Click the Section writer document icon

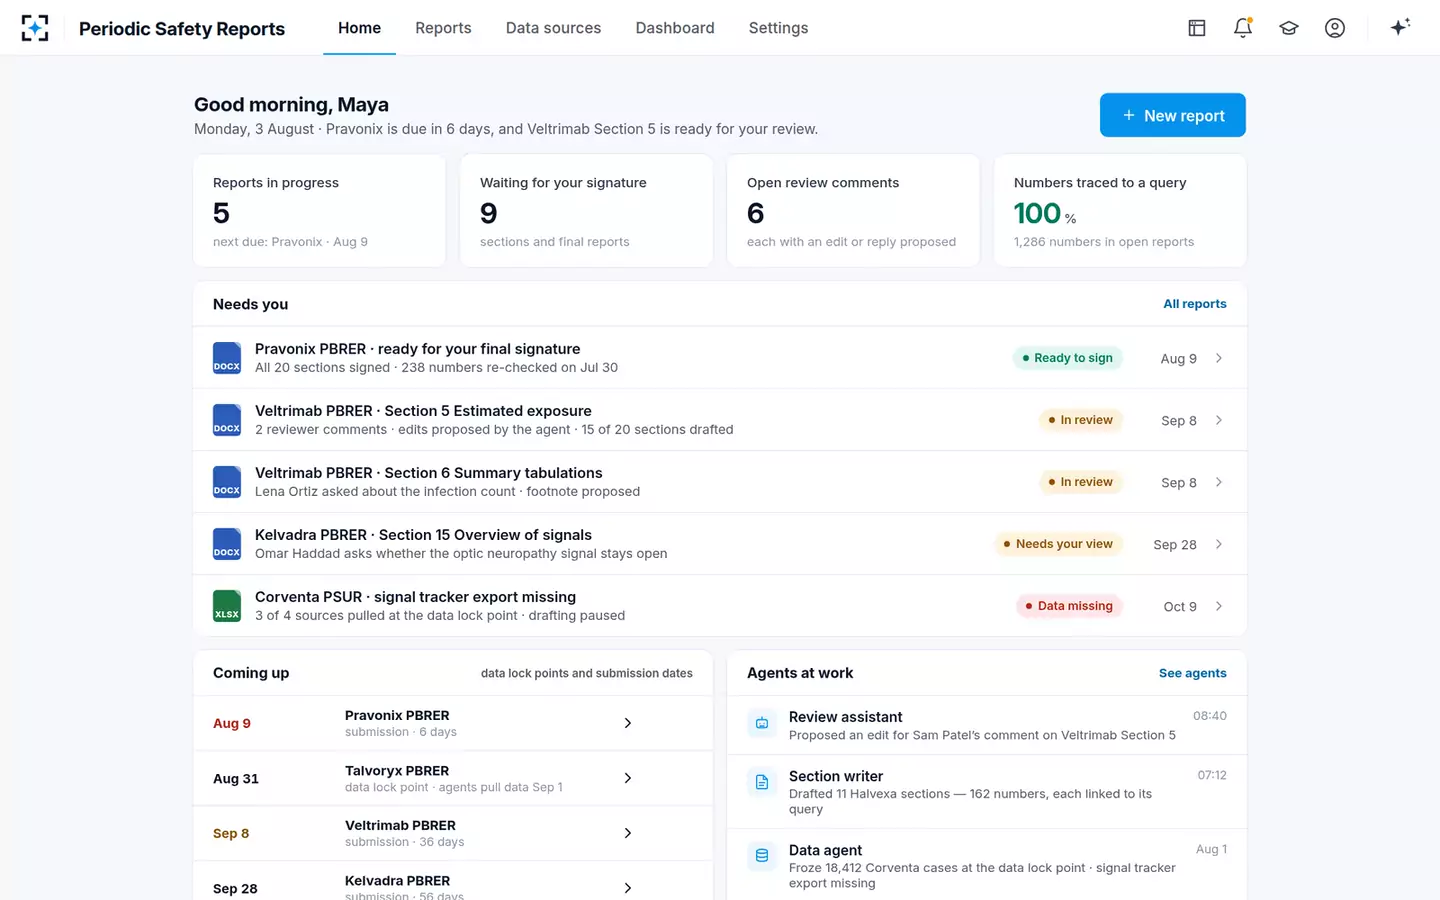762,782
